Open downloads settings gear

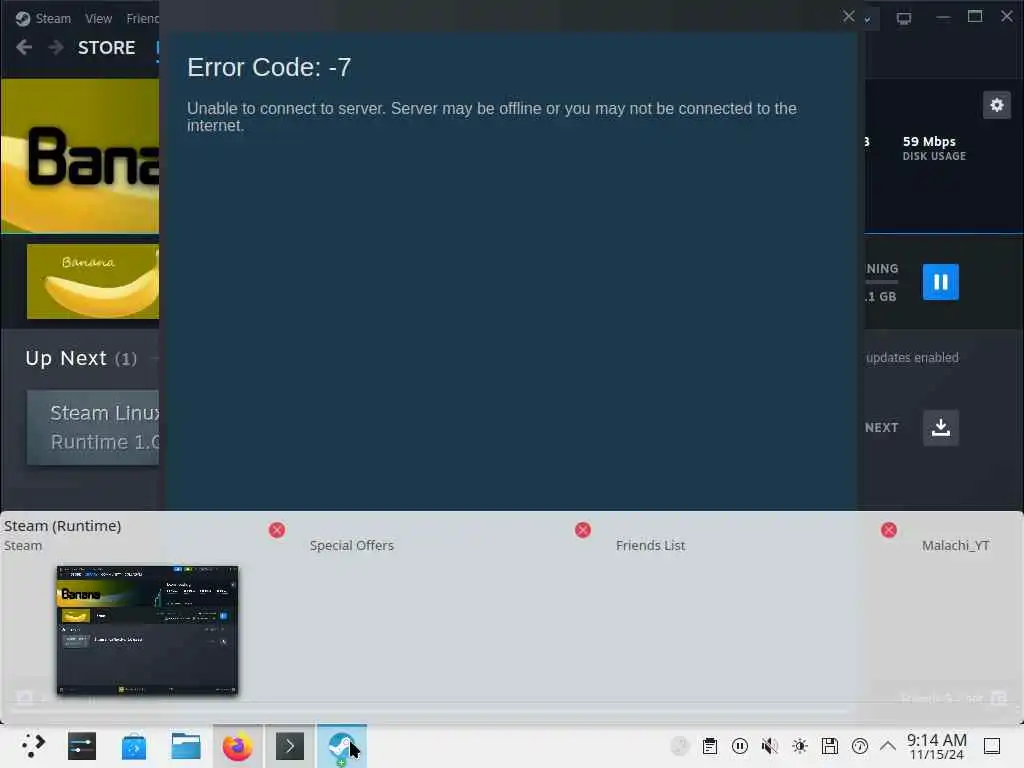point(997,105)
